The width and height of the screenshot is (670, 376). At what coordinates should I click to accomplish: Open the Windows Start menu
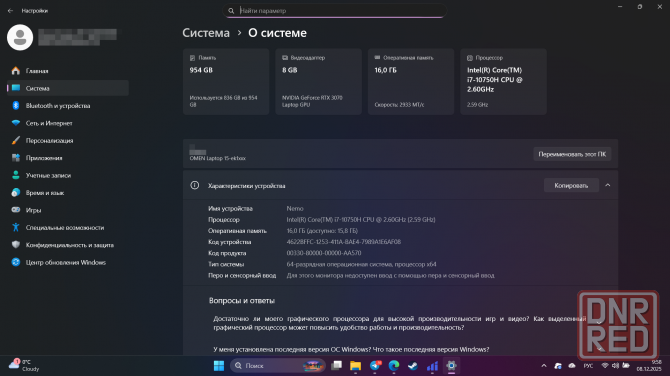[219, 366]
